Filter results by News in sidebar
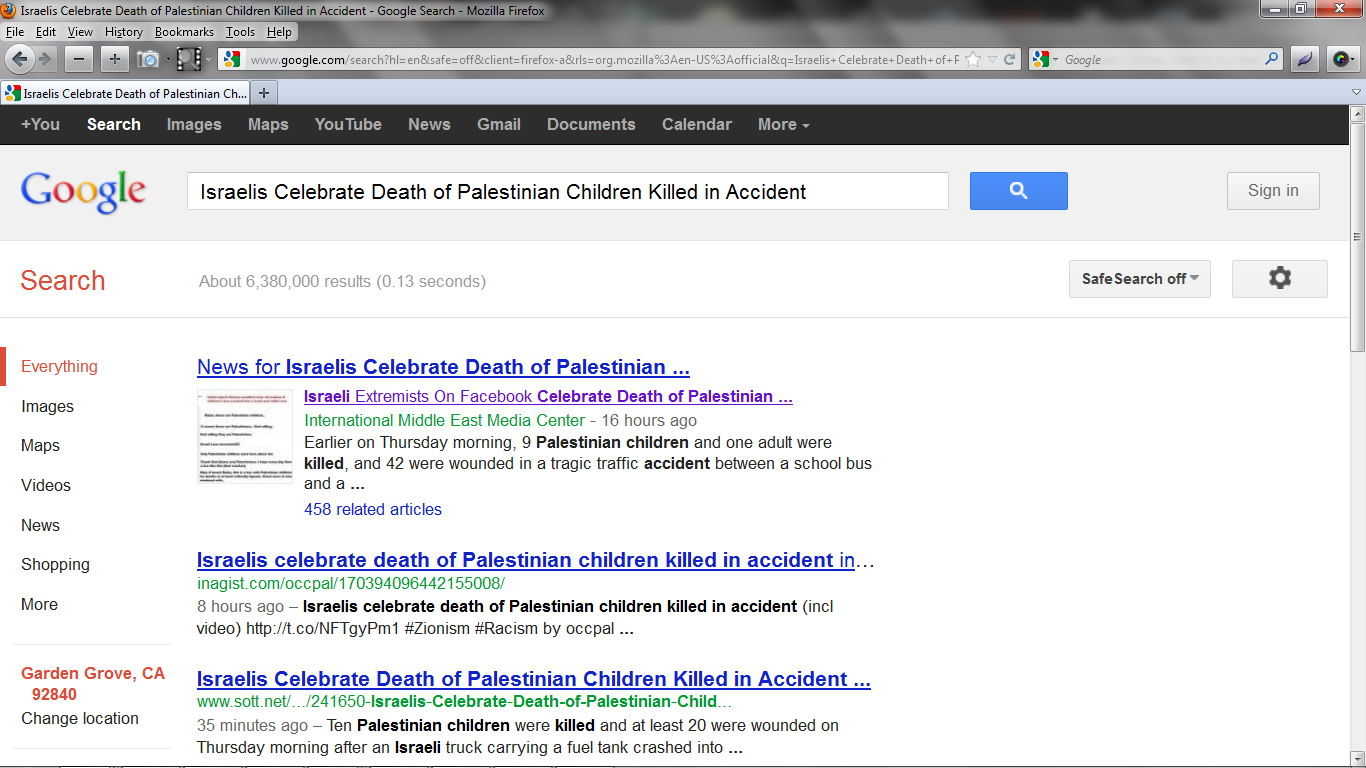 click(x=40, y=525)
